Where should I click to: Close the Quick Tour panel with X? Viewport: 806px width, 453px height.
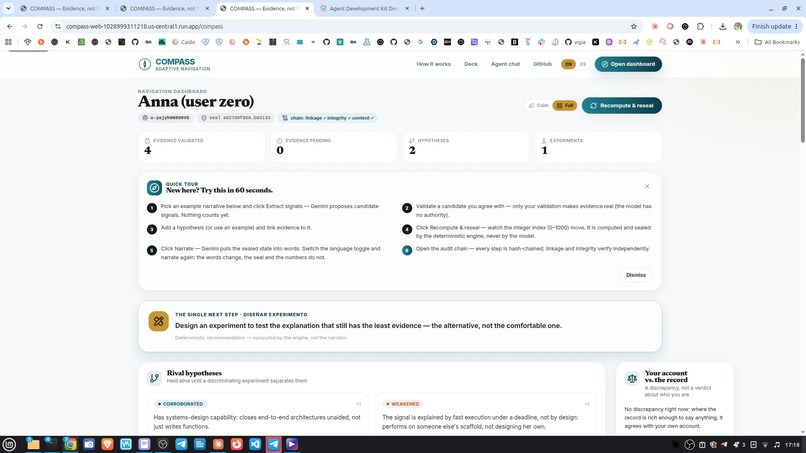click(647, 186)
